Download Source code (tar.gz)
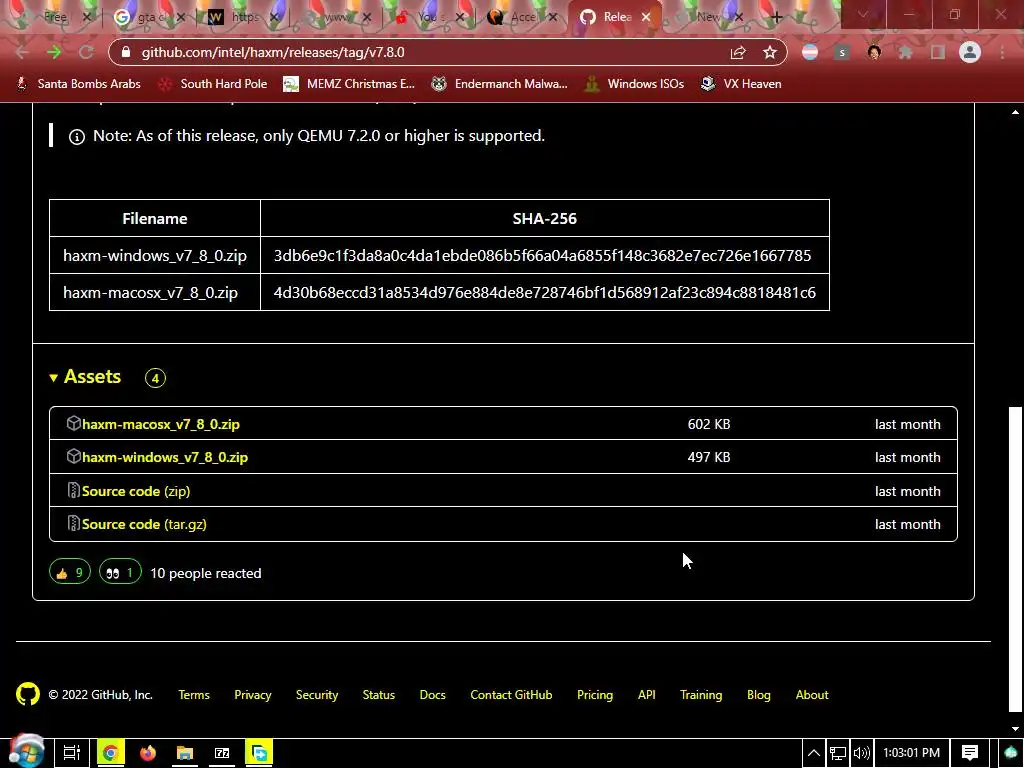 tap(144, 524)
